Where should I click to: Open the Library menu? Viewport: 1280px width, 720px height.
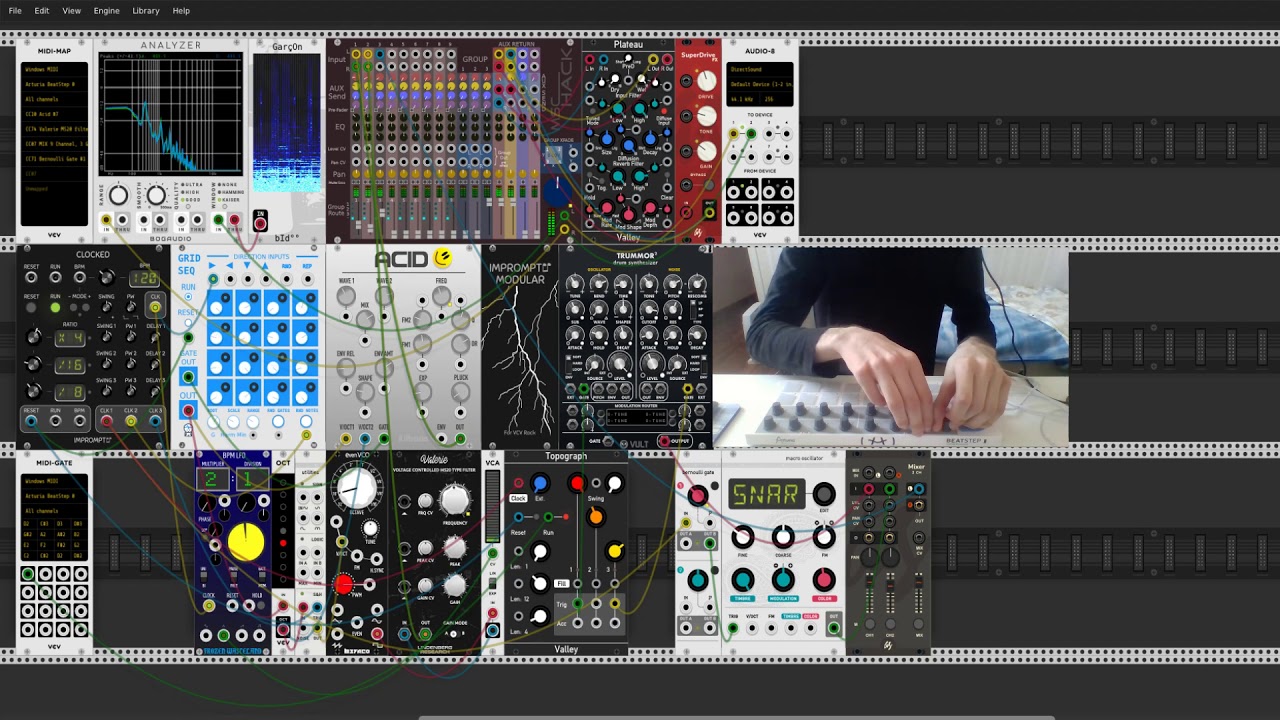[x=146, y=11]
